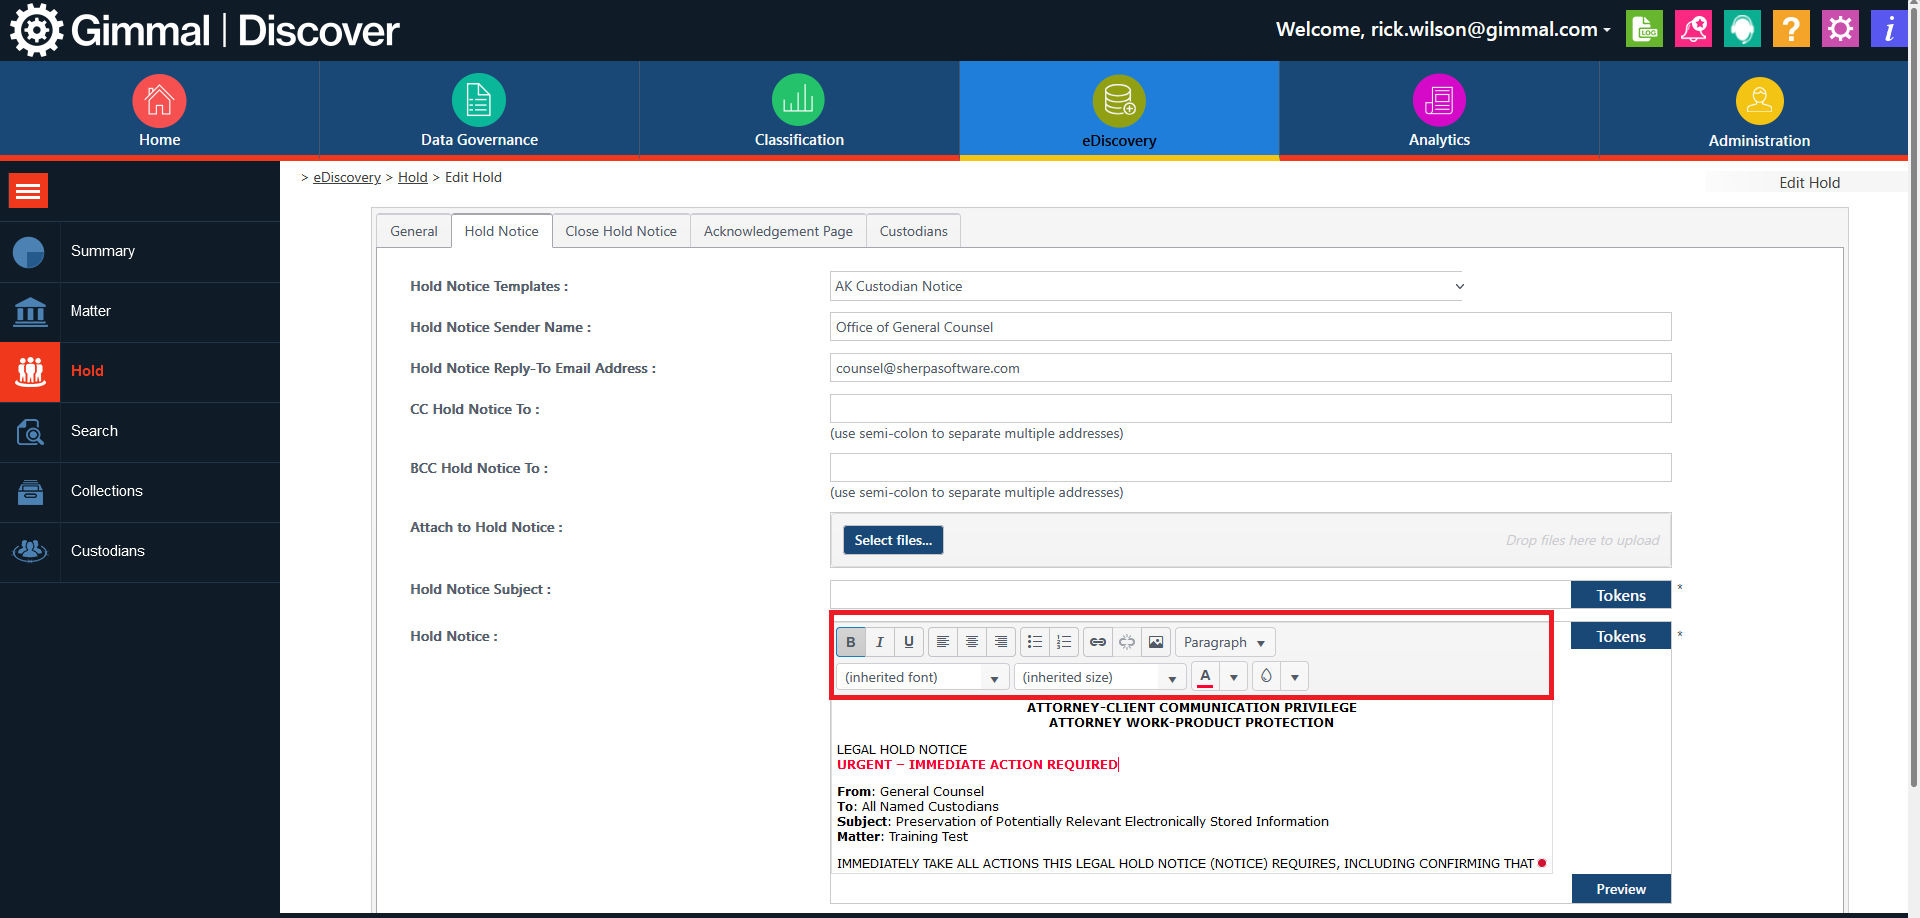
Task: Open the Paragraph style dropdown
Action: pos(1224,642)
